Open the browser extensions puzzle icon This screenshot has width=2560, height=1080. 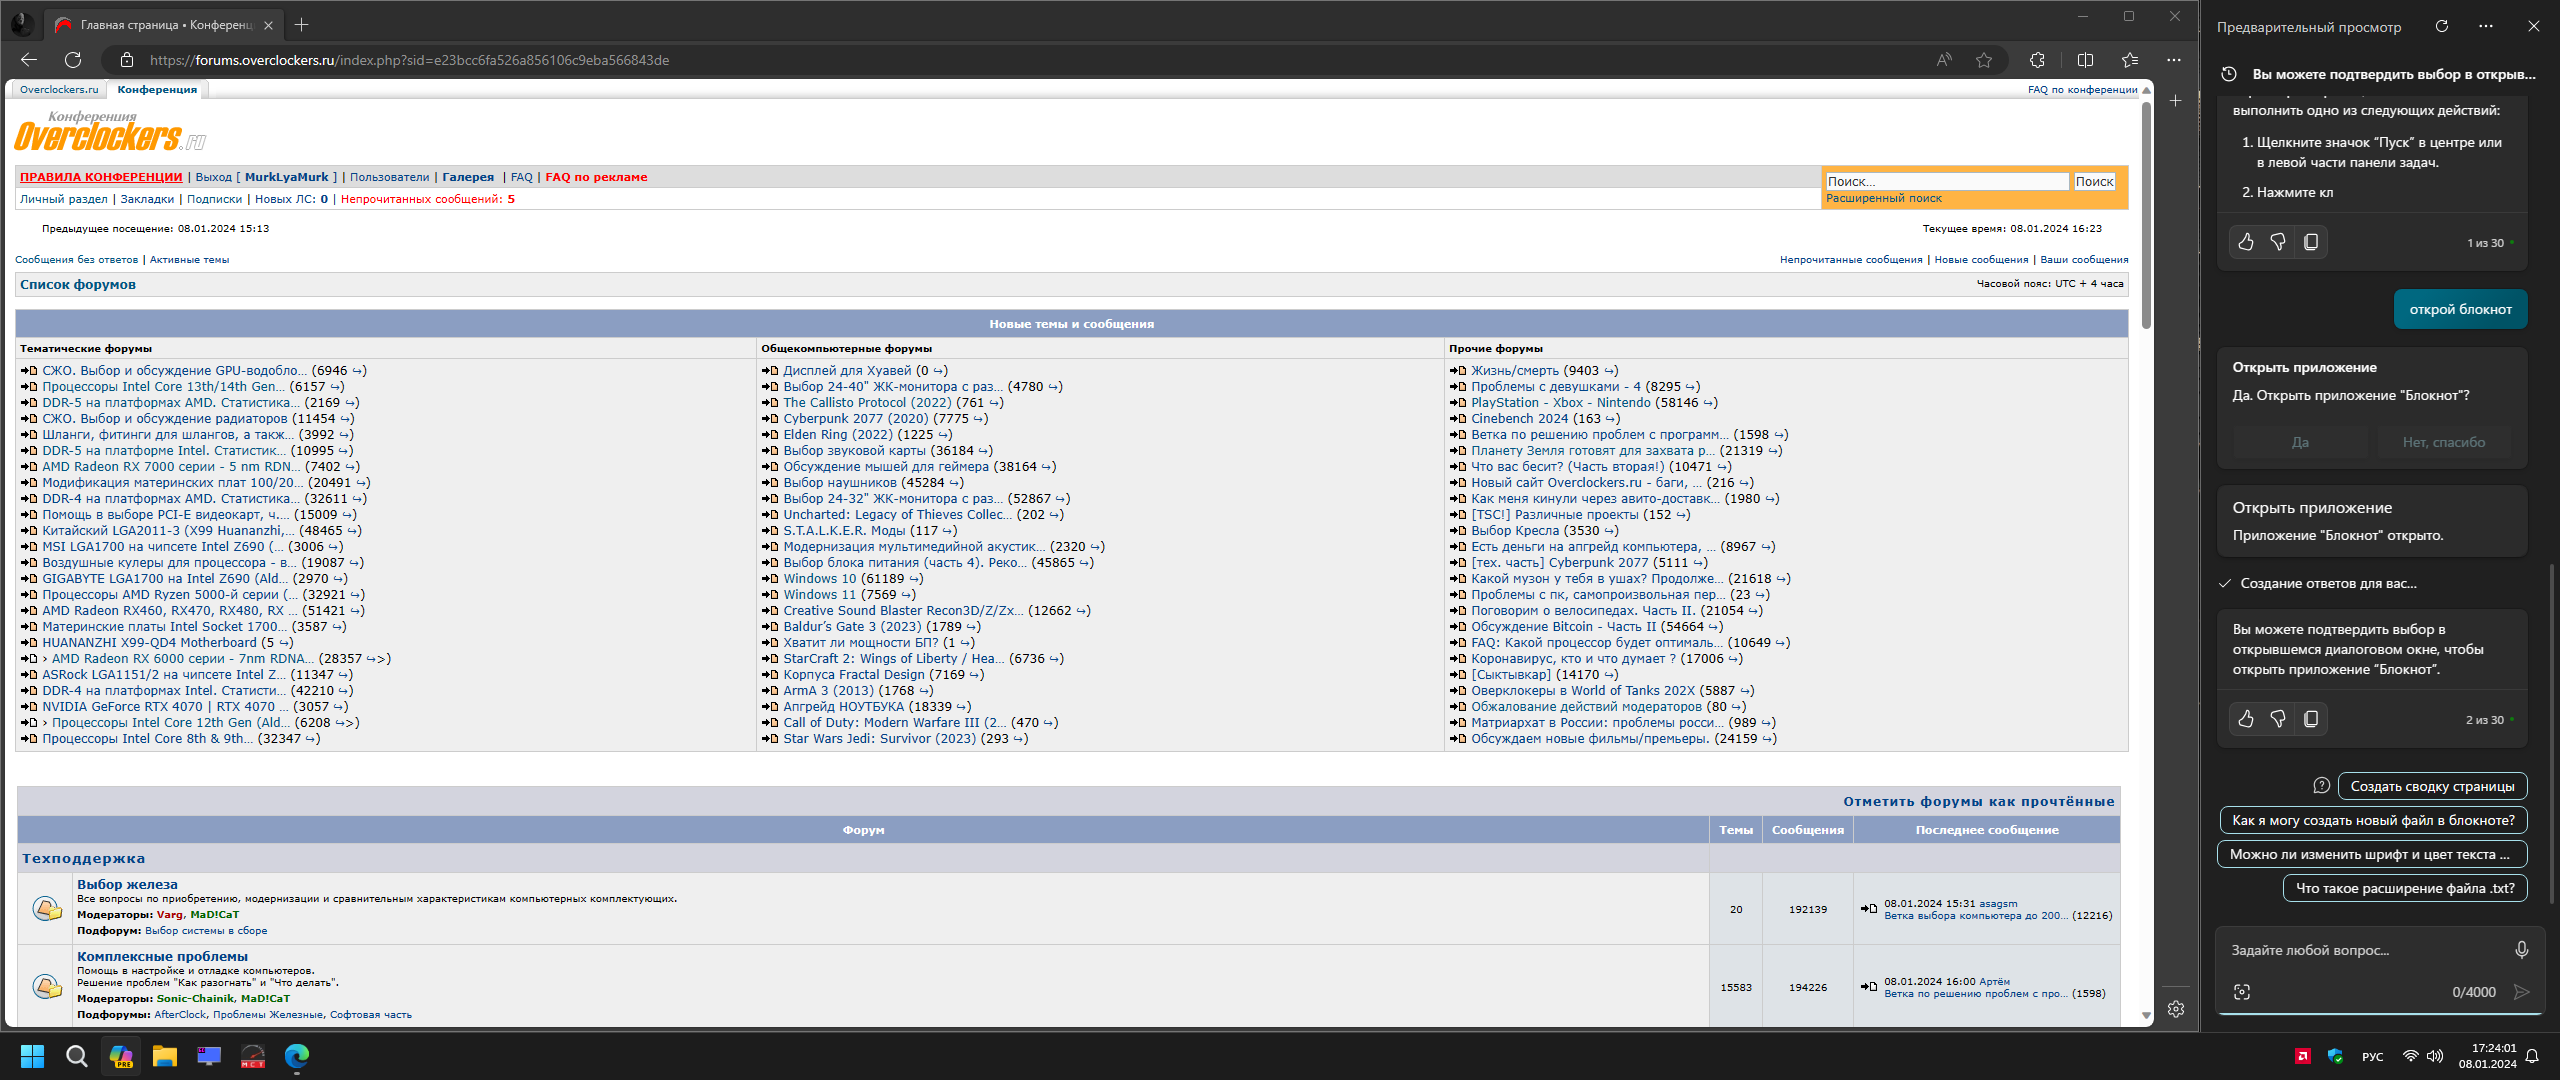click(2037, 60)
